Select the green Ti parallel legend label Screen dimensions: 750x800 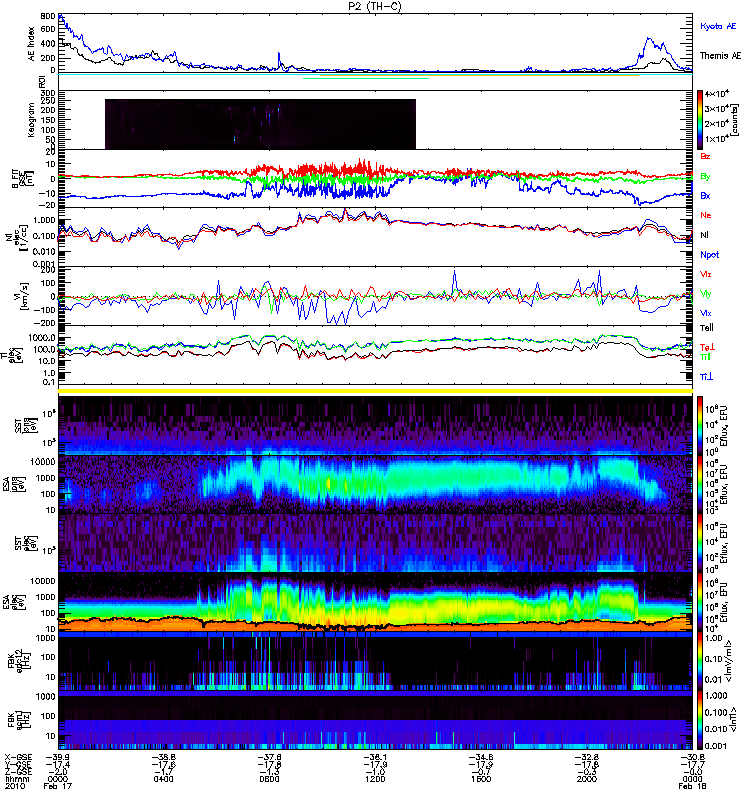[705, 357]
